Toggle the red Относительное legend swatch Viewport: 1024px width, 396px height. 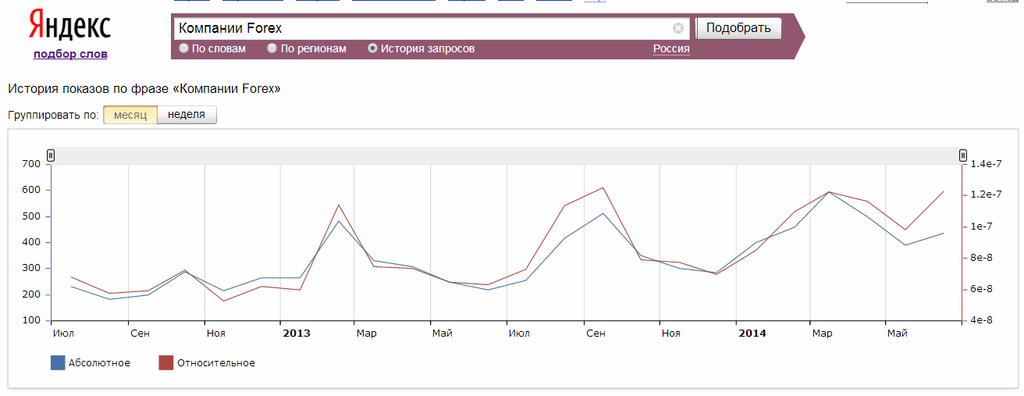tap(167, 363)
